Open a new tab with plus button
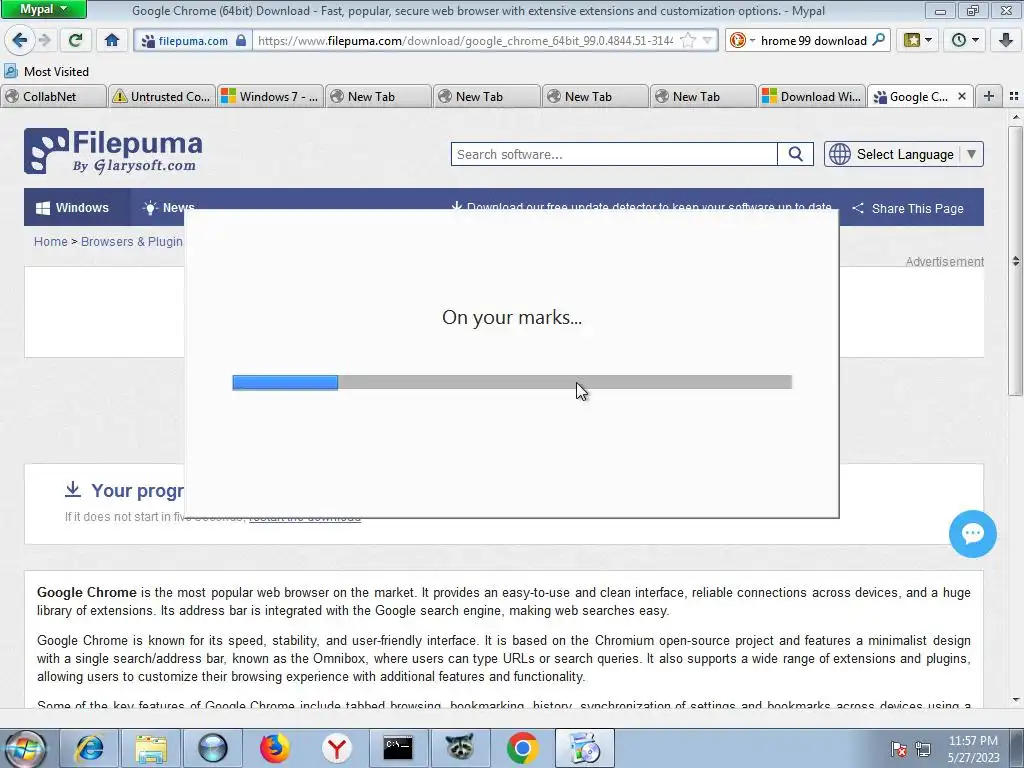Image resolution: width=1024 pixels, height=768 pixels. 989,96
